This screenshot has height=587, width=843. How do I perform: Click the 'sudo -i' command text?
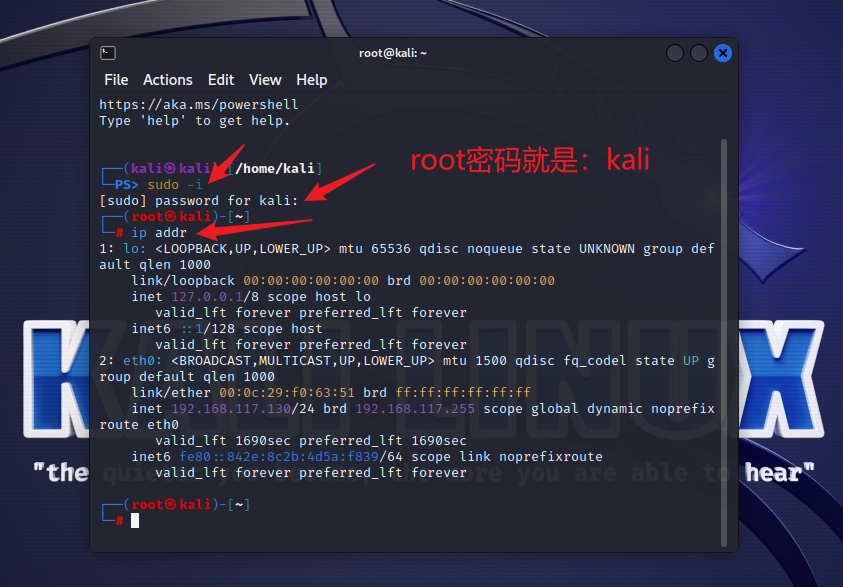175,185
